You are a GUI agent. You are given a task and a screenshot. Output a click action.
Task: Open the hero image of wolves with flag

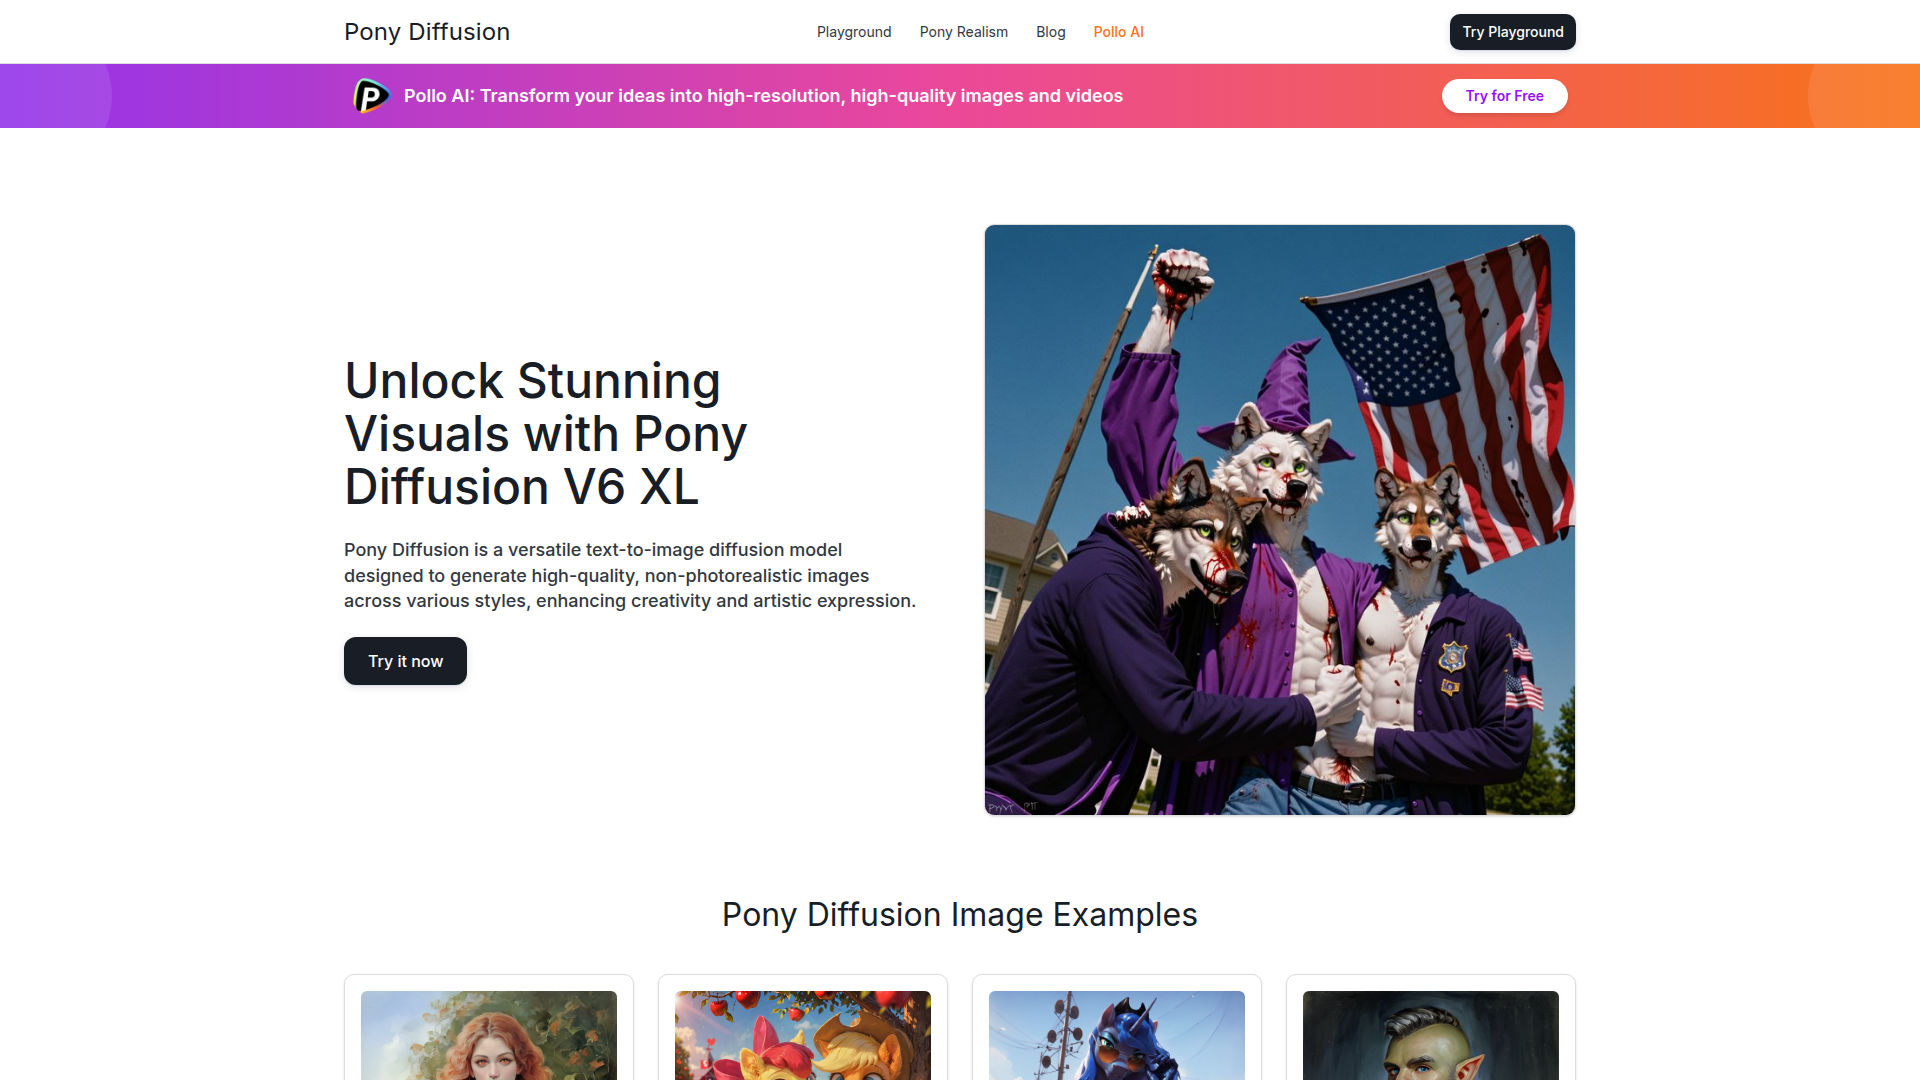1280,520
